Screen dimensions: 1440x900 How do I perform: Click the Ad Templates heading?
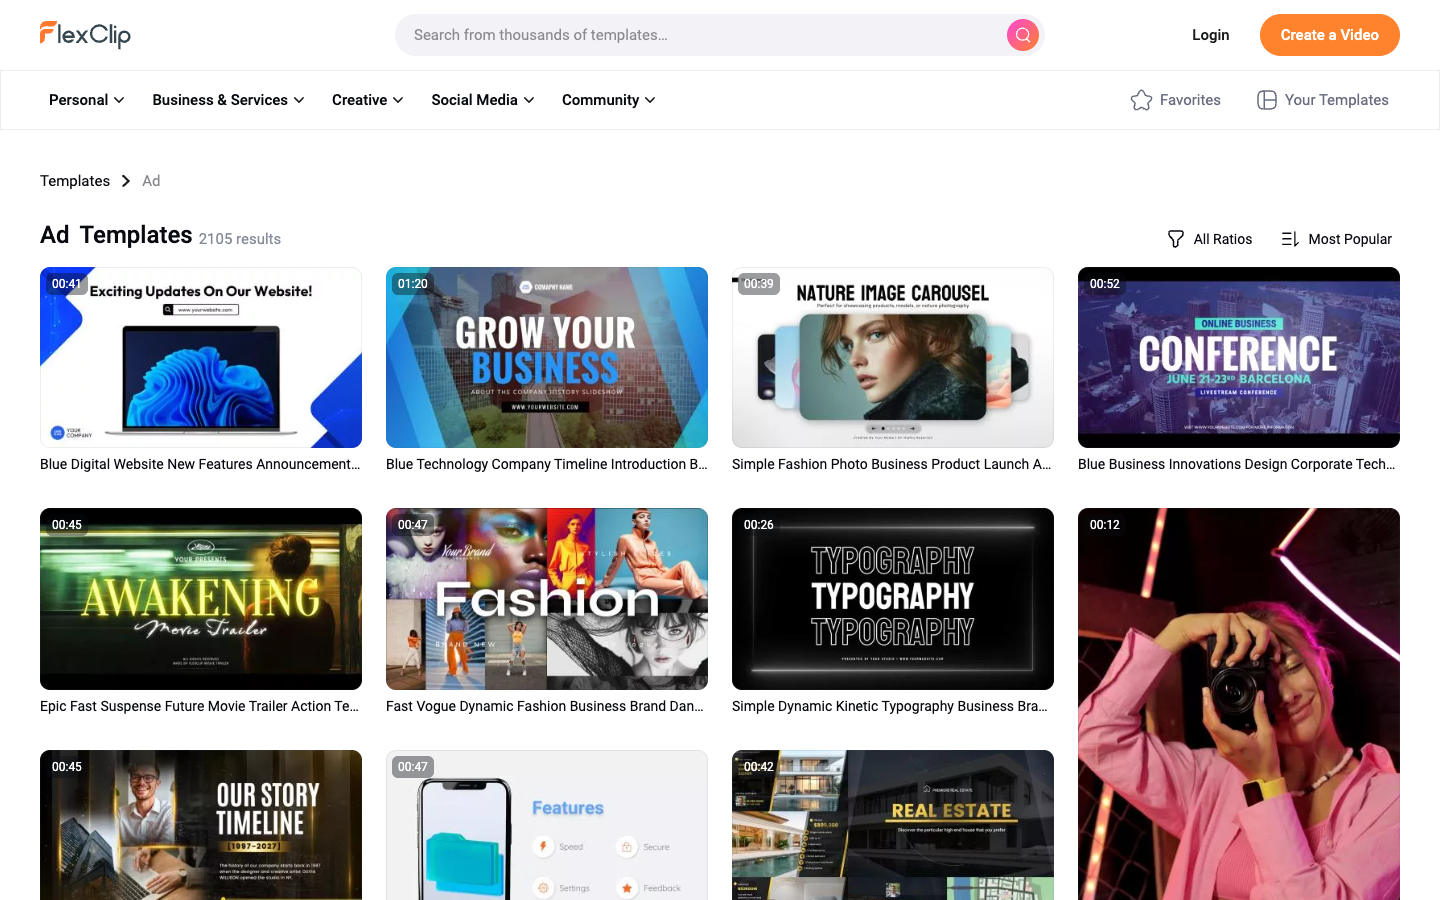(x=116, y=235)
